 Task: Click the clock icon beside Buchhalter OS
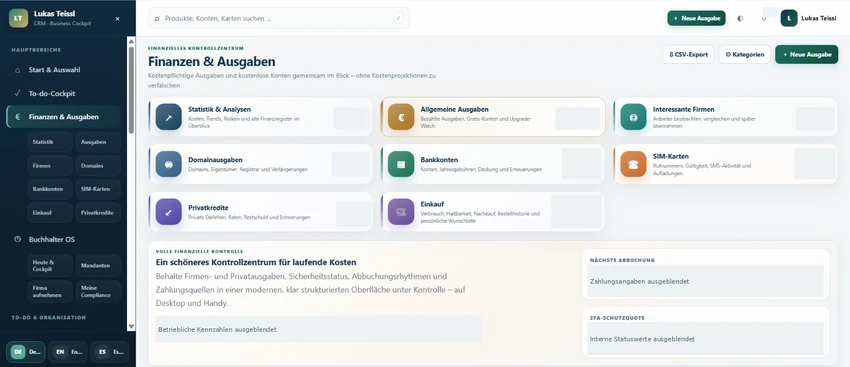(x=17, y=239)
